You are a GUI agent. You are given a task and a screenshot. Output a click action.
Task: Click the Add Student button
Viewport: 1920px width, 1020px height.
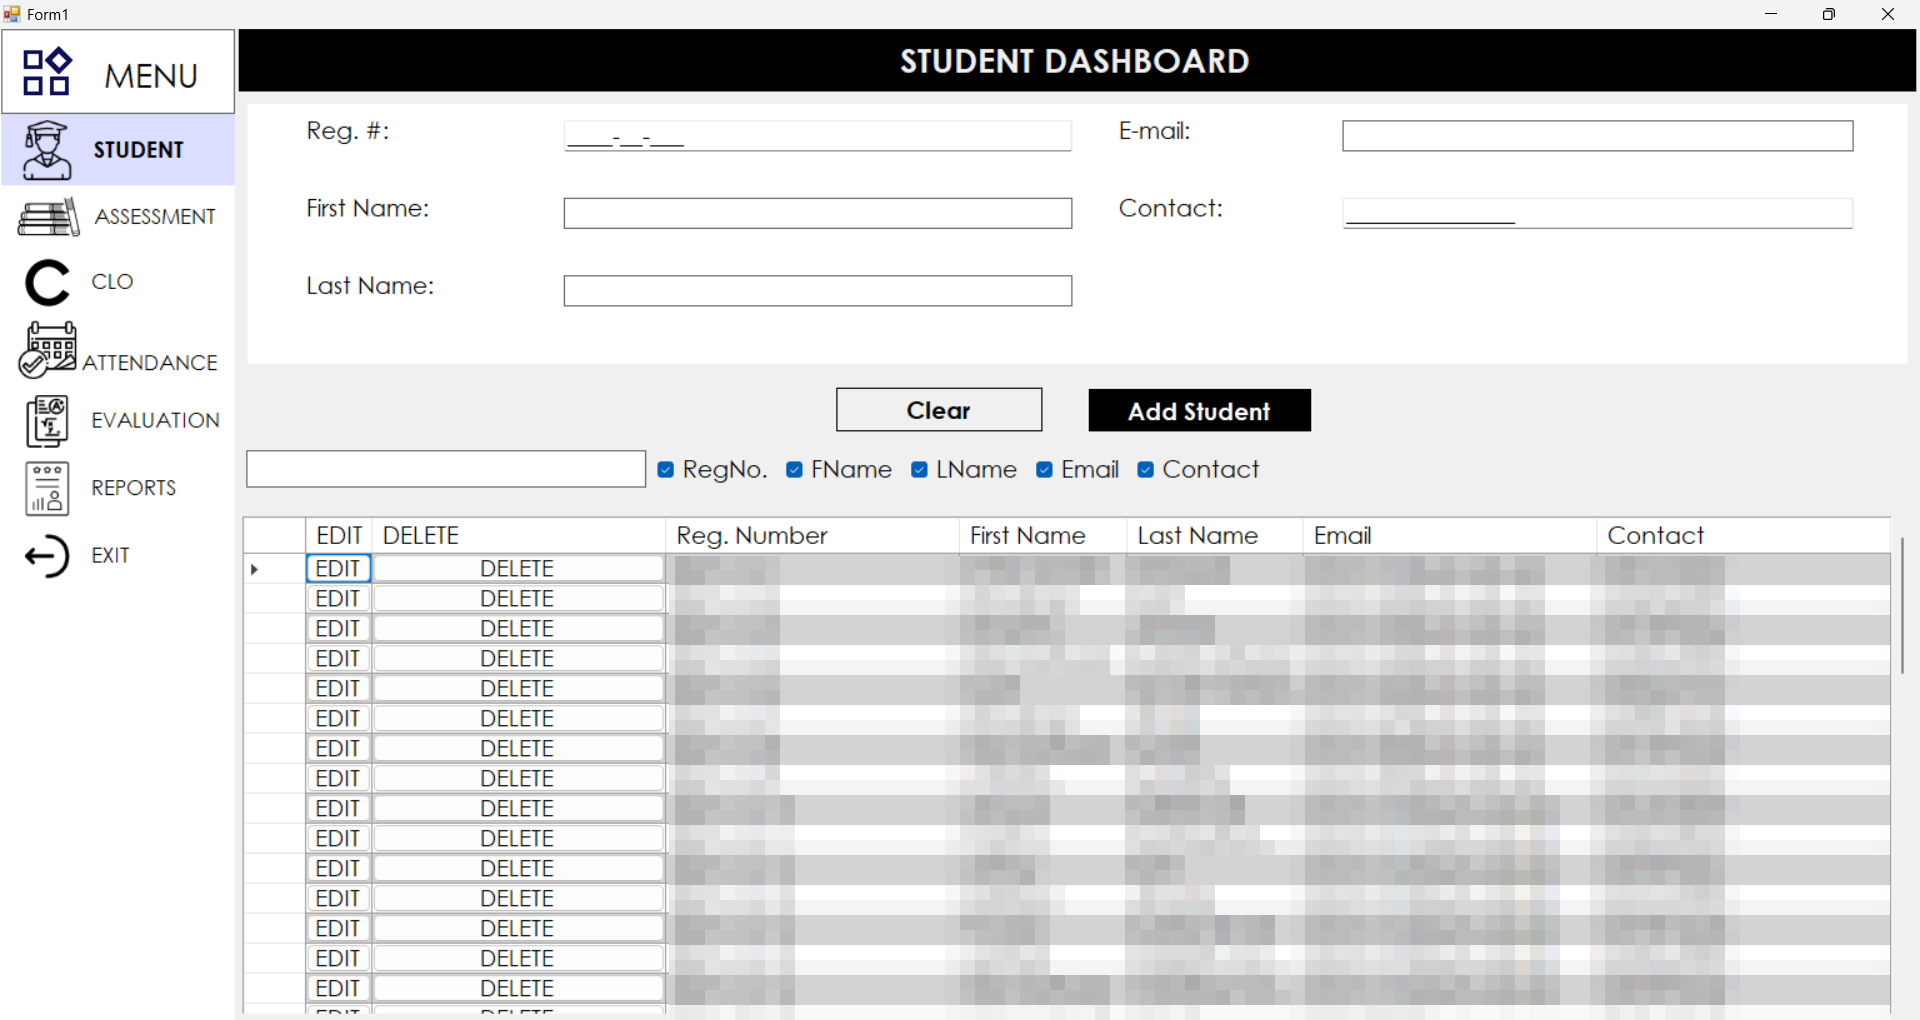point(1199,411)
